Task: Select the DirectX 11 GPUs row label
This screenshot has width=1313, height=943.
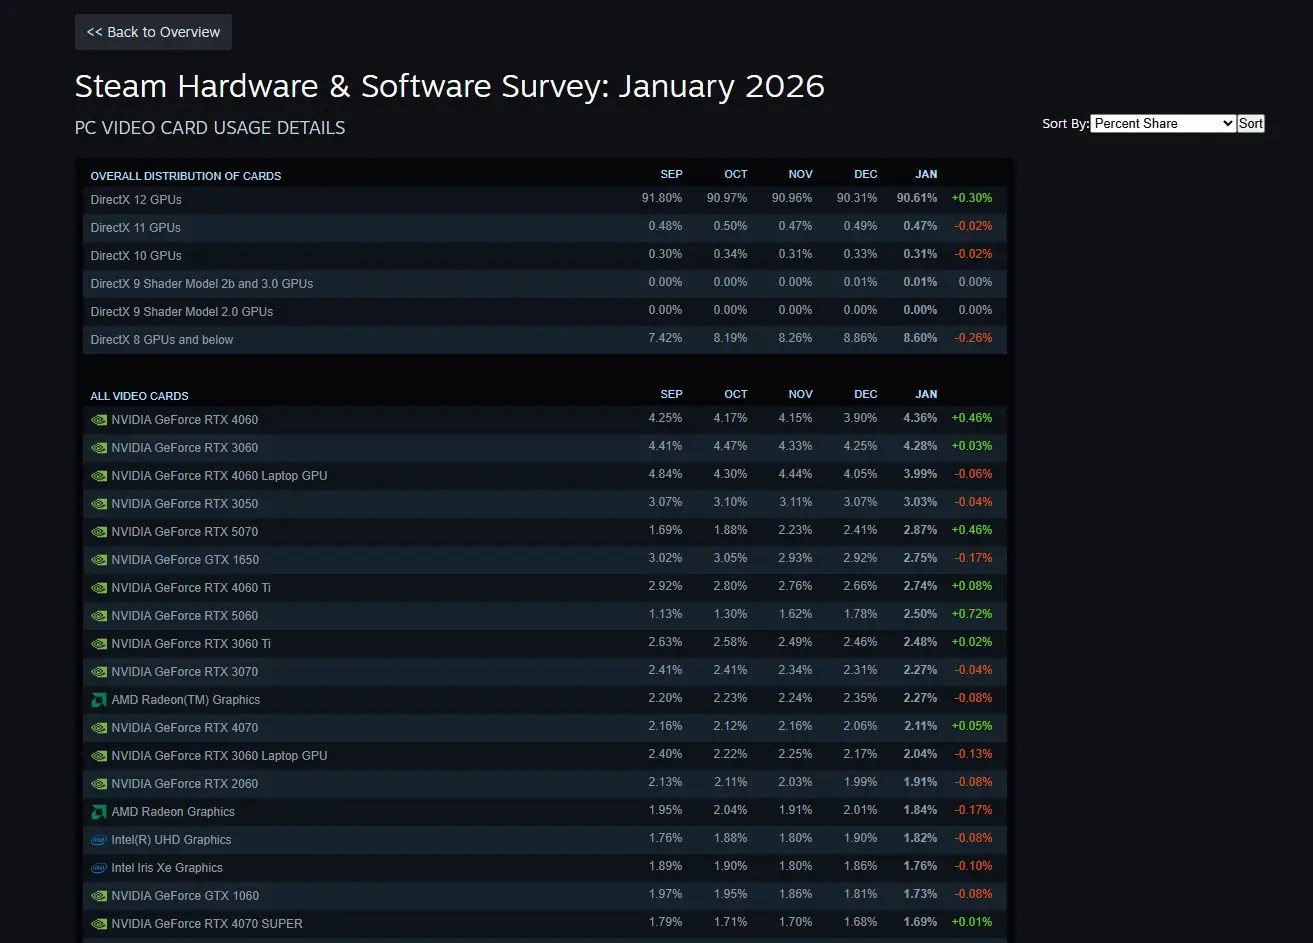Action: (x=136, y=228)
